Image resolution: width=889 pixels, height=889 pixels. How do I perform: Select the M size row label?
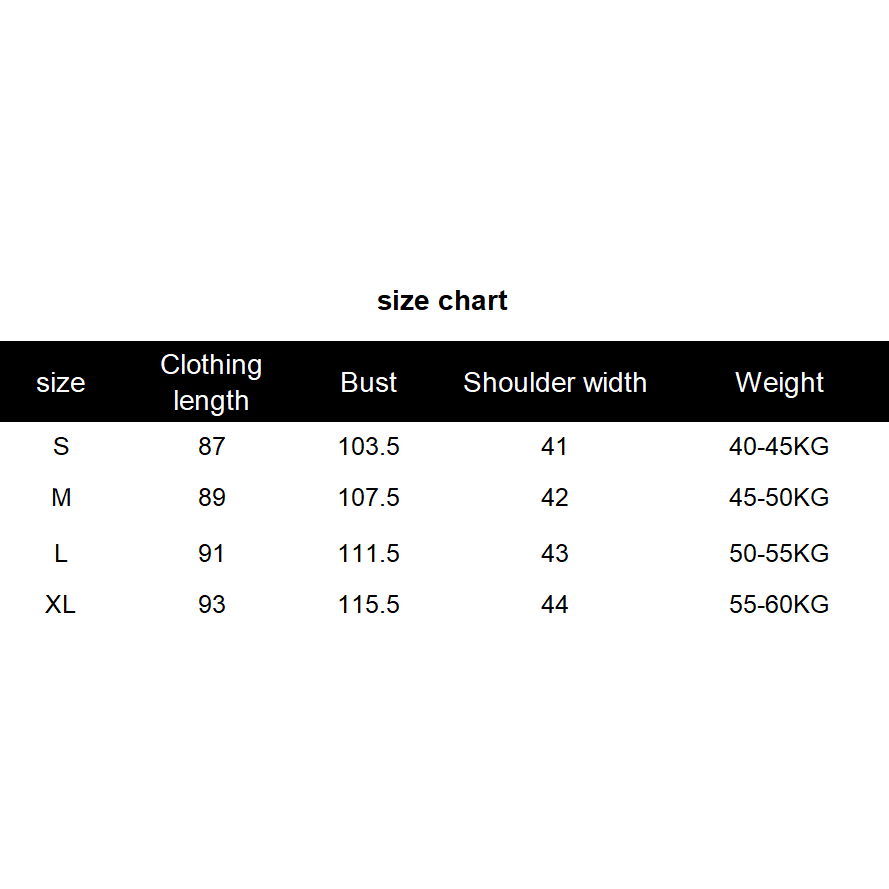click(61, 498)
